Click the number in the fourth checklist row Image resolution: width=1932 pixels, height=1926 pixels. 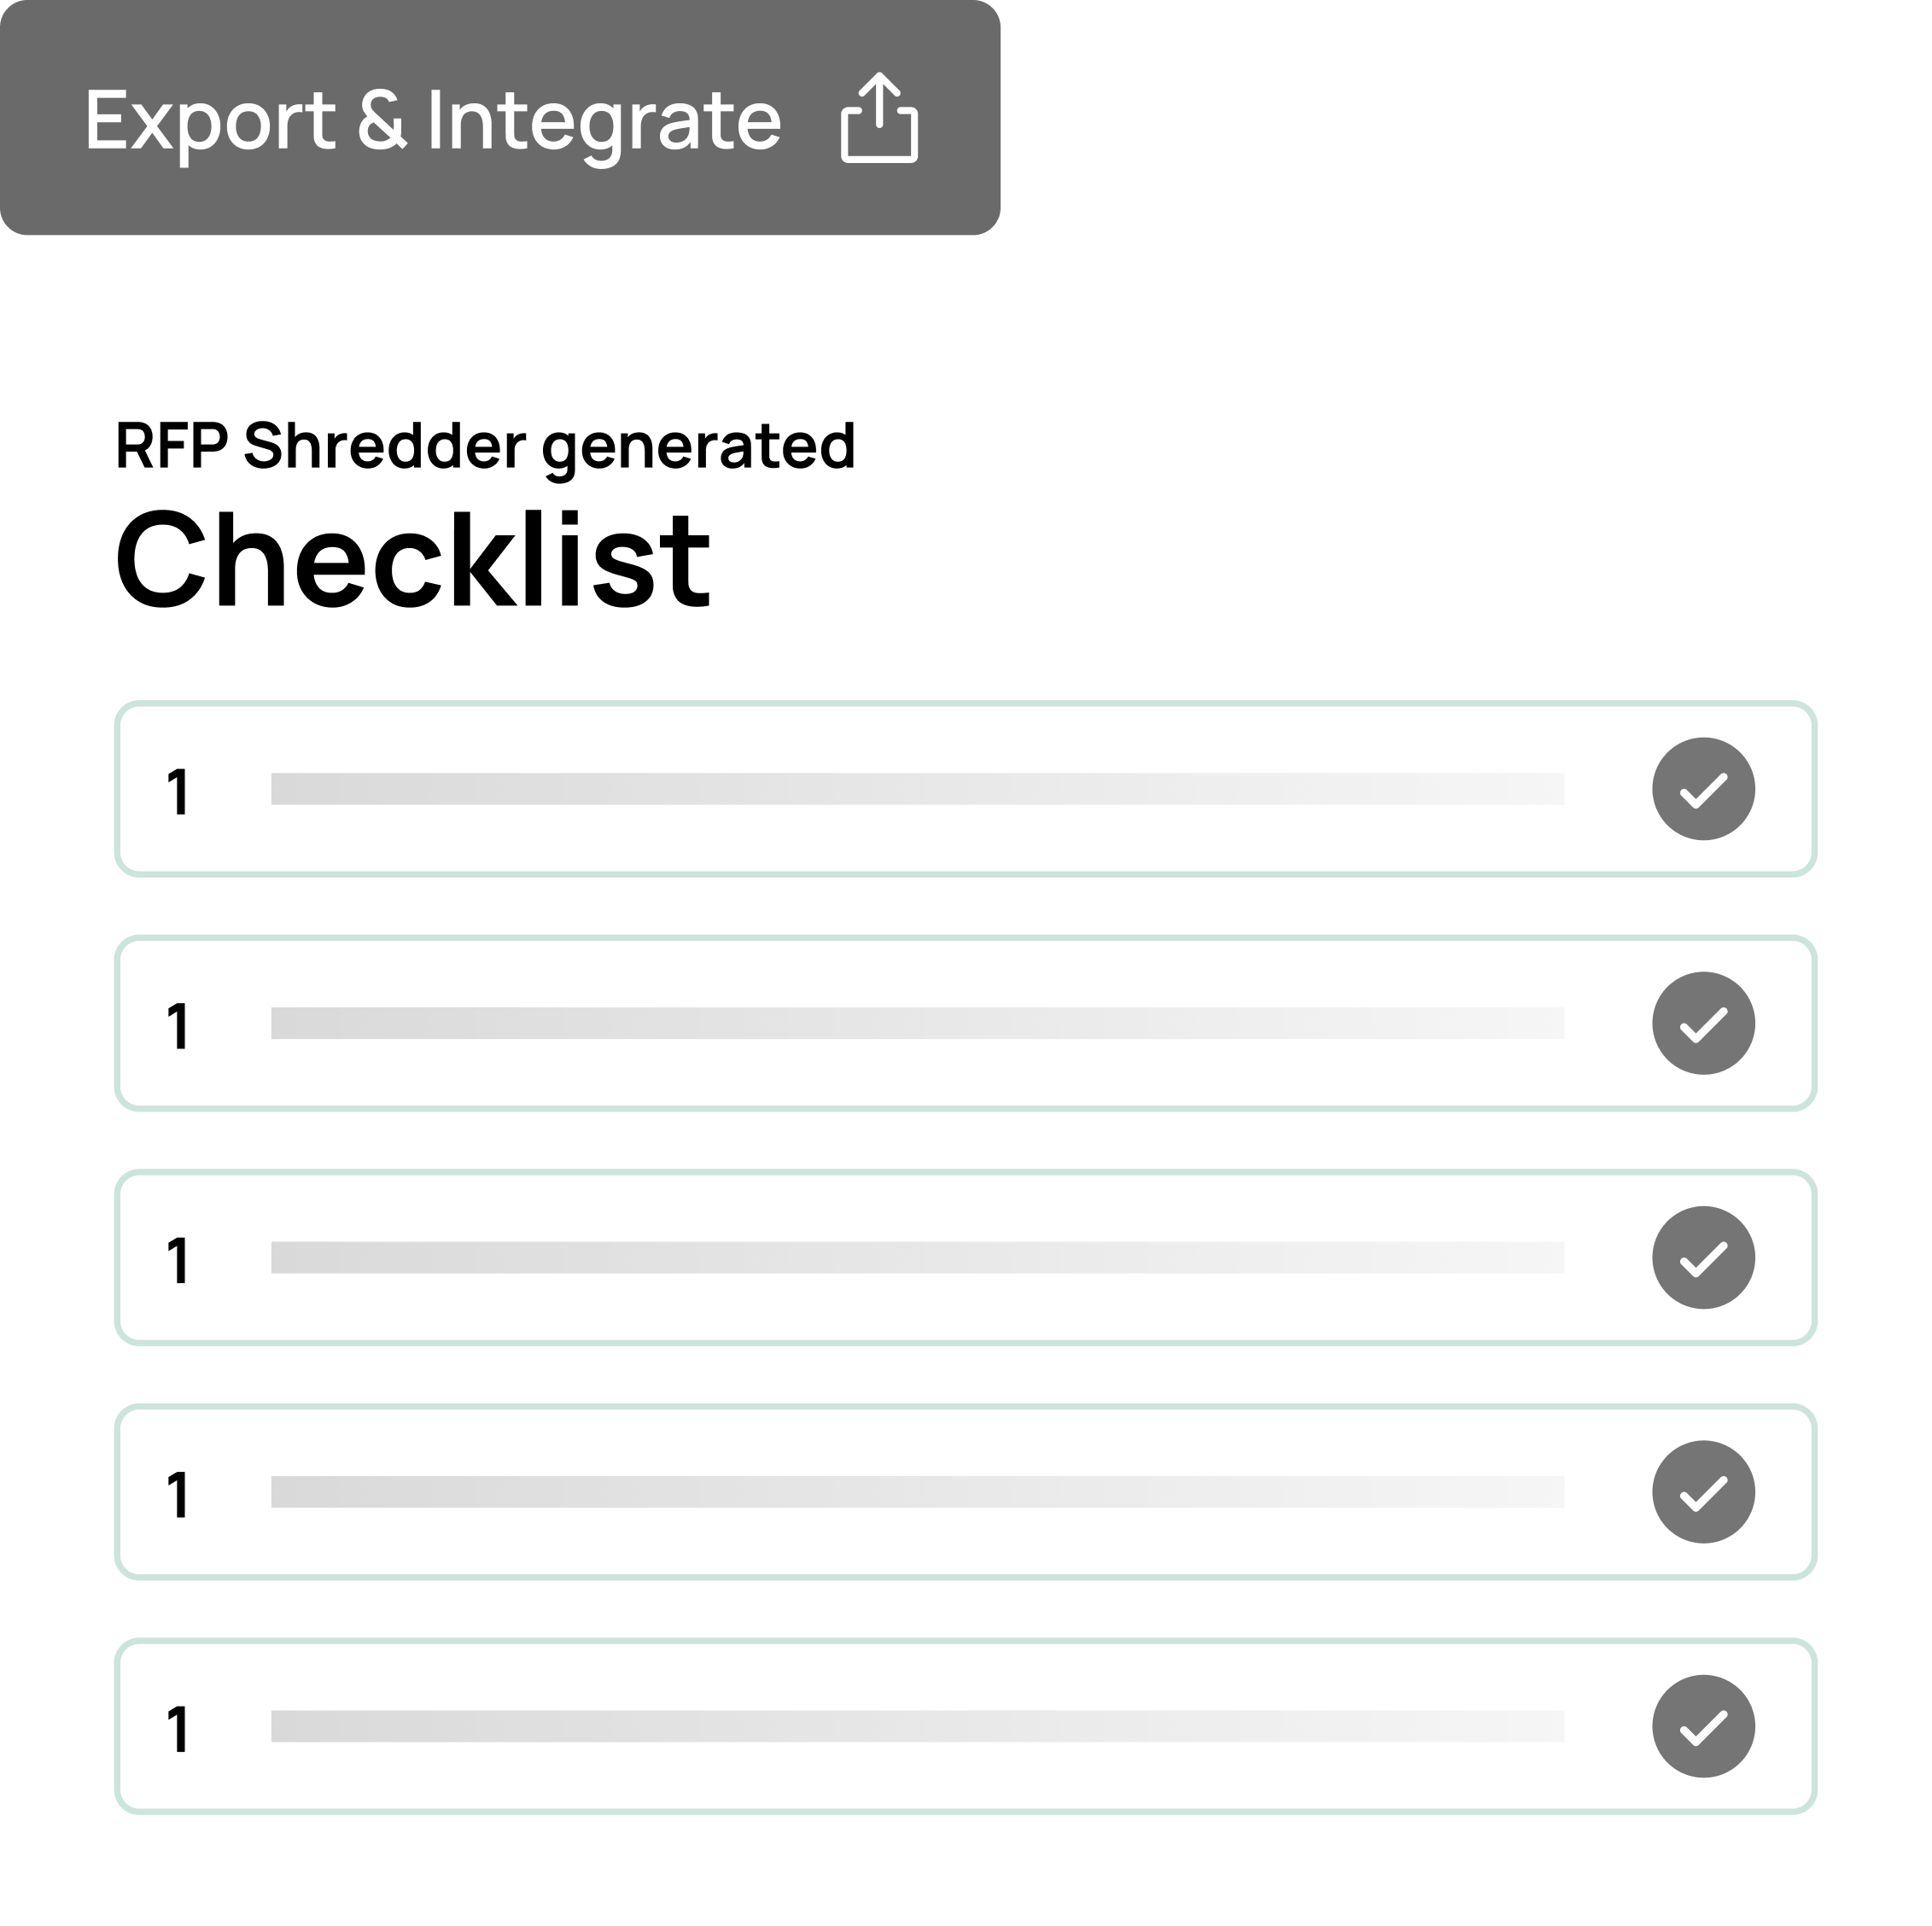178,1494
